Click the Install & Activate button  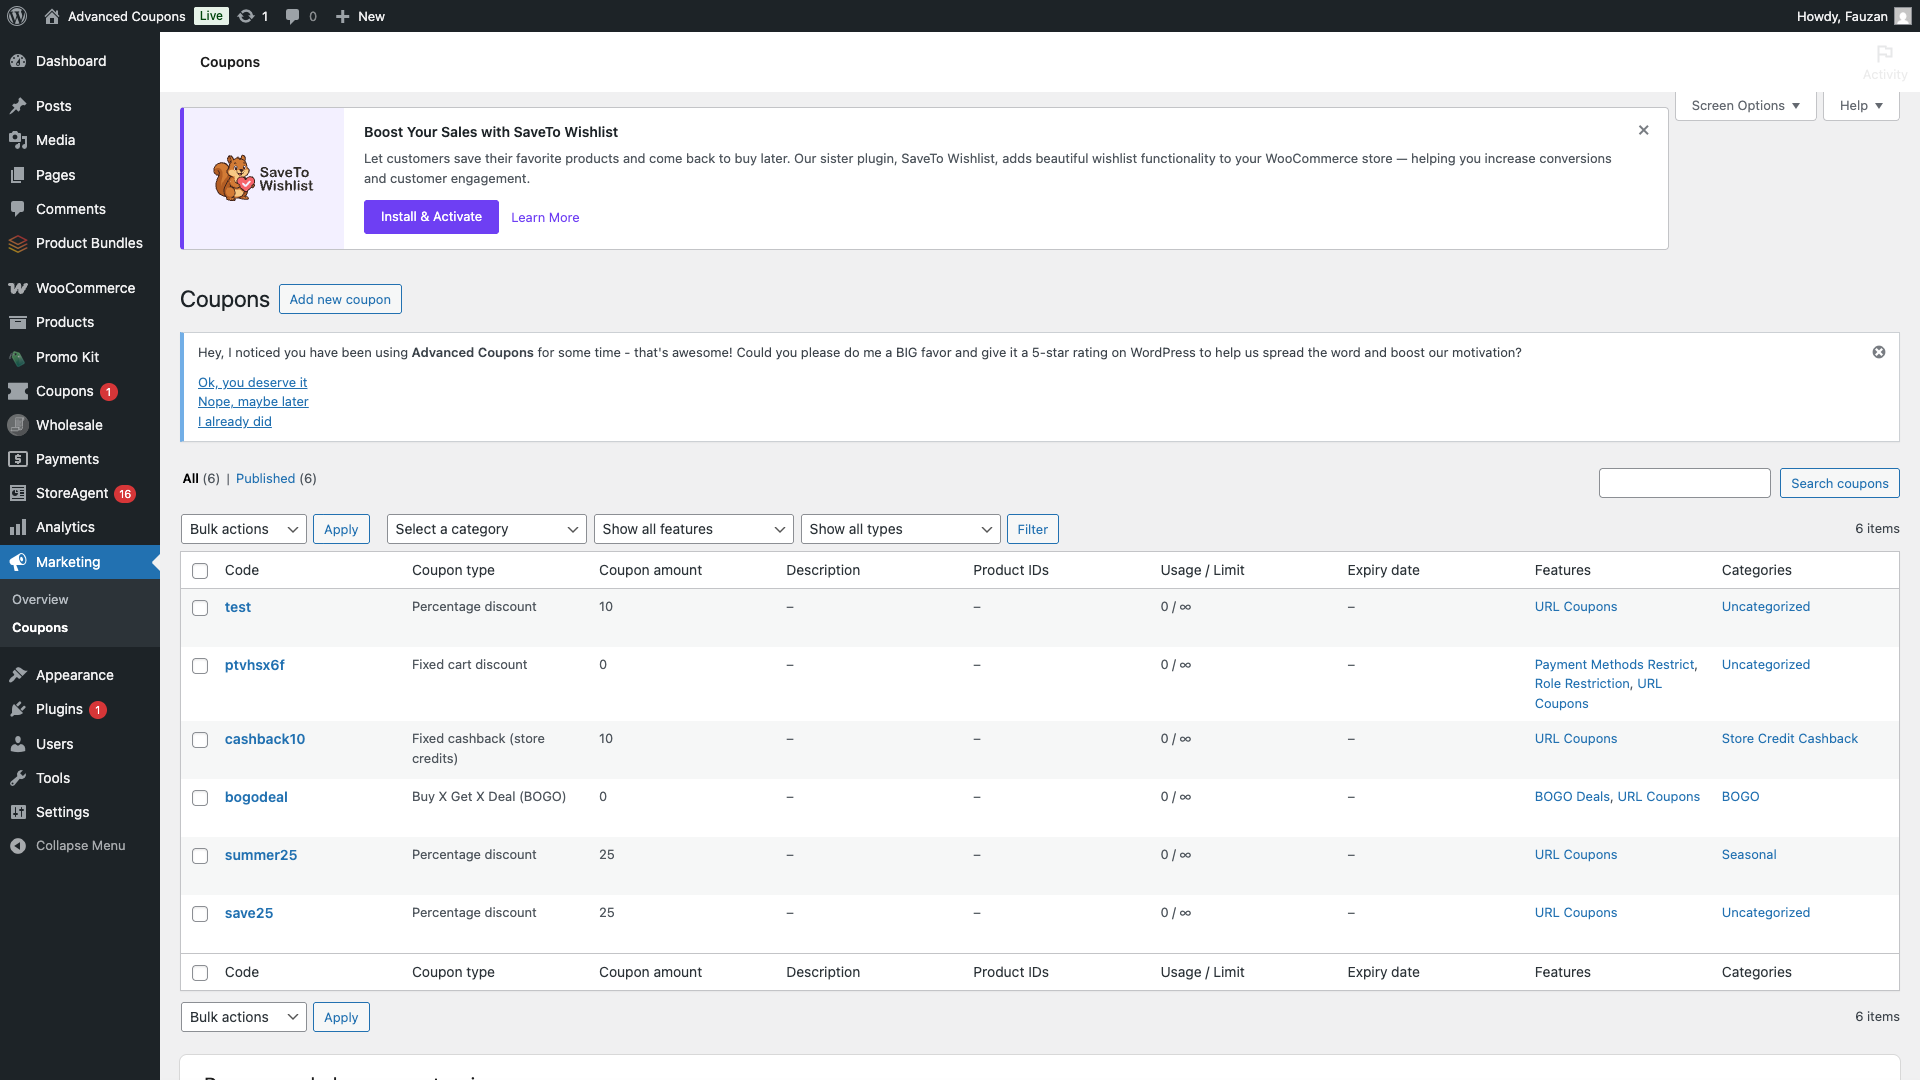(x=431, y=217)
